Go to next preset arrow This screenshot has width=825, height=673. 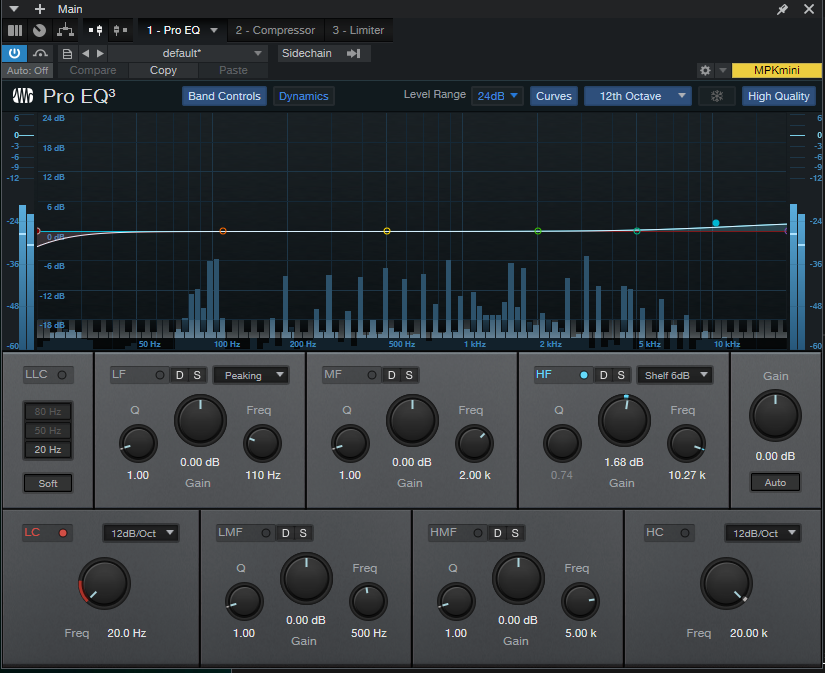pyautogui.click(x=100, y=53)
